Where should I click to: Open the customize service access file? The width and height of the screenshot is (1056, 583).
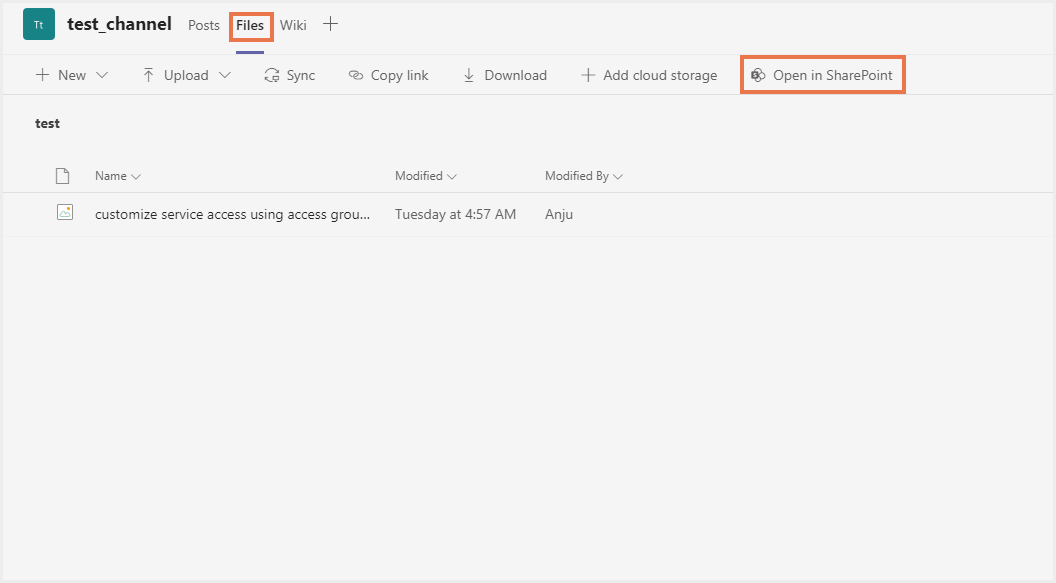[x=232, y=214]
